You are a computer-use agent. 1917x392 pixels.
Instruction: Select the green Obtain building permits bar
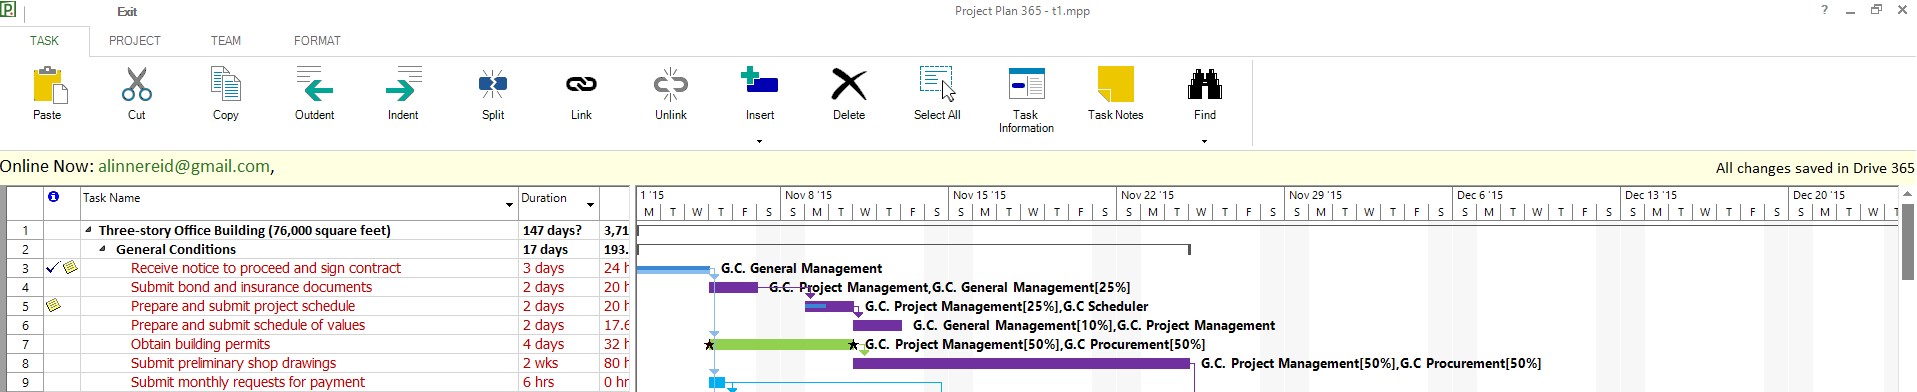(781, 344)
